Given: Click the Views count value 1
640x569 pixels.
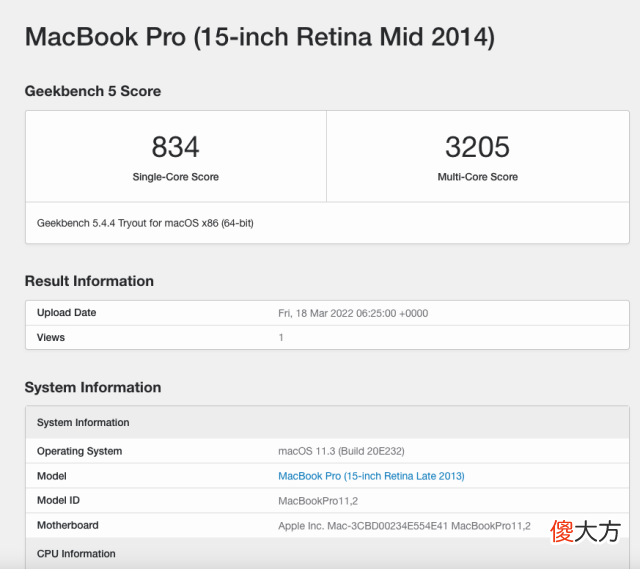Looking at the screenshot, I should coord(281,337).
